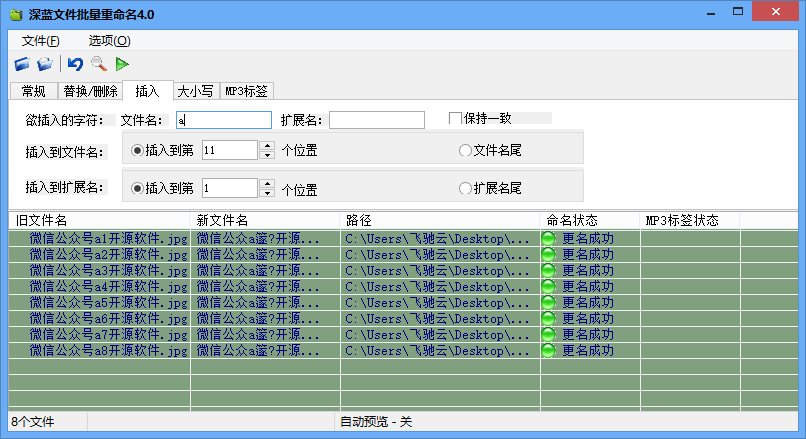Click the 路径 column header
Screen dimensions: 806x439
click(x=439, y=221)
